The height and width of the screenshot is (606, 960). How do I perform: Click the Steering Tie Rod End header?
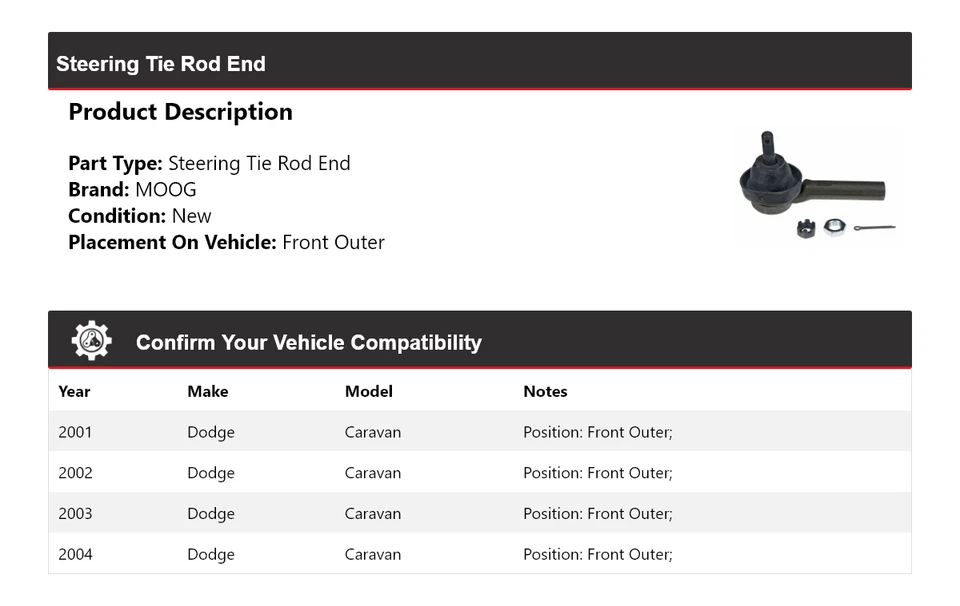[161, 64]
